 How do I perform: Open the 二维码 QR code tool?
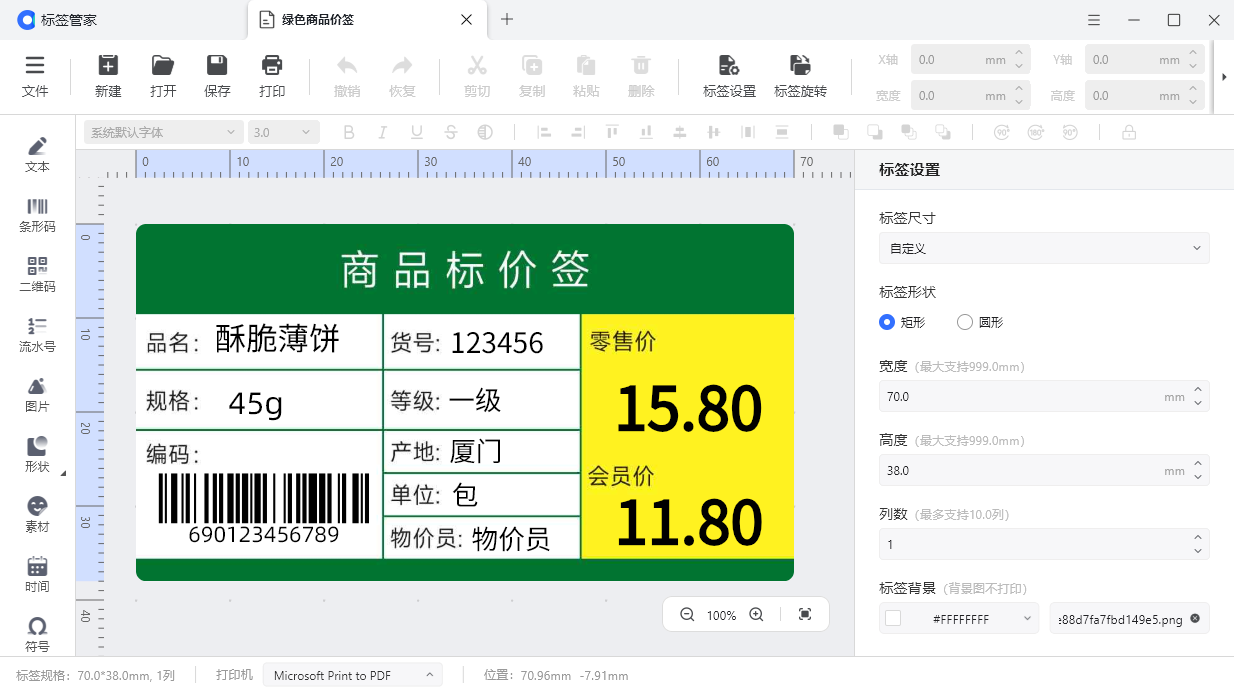[x=37, y=272]
